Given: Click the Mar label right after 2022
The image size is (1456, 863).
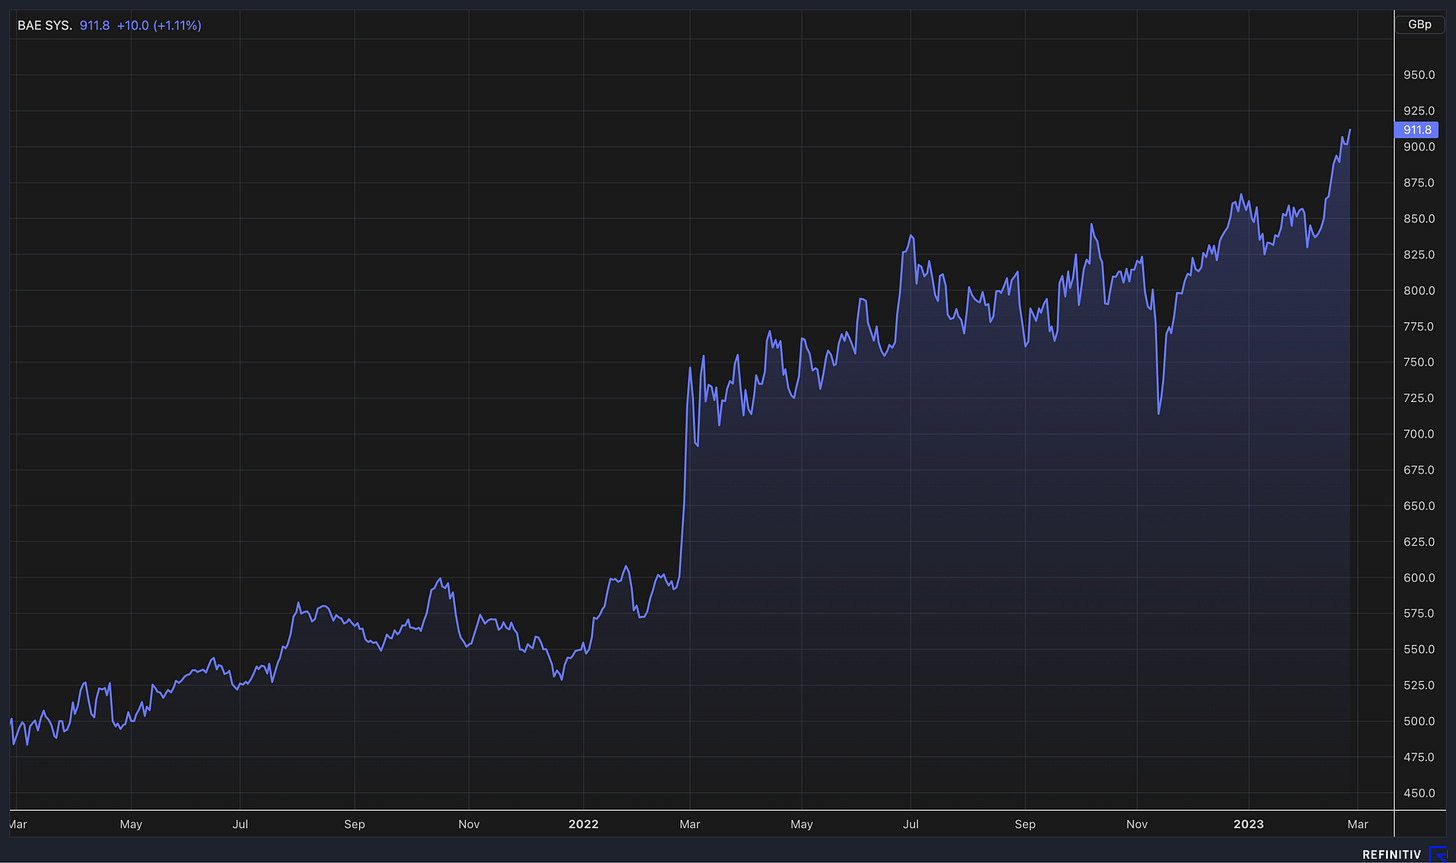Looking at the screenshot, I should [690, 825].
